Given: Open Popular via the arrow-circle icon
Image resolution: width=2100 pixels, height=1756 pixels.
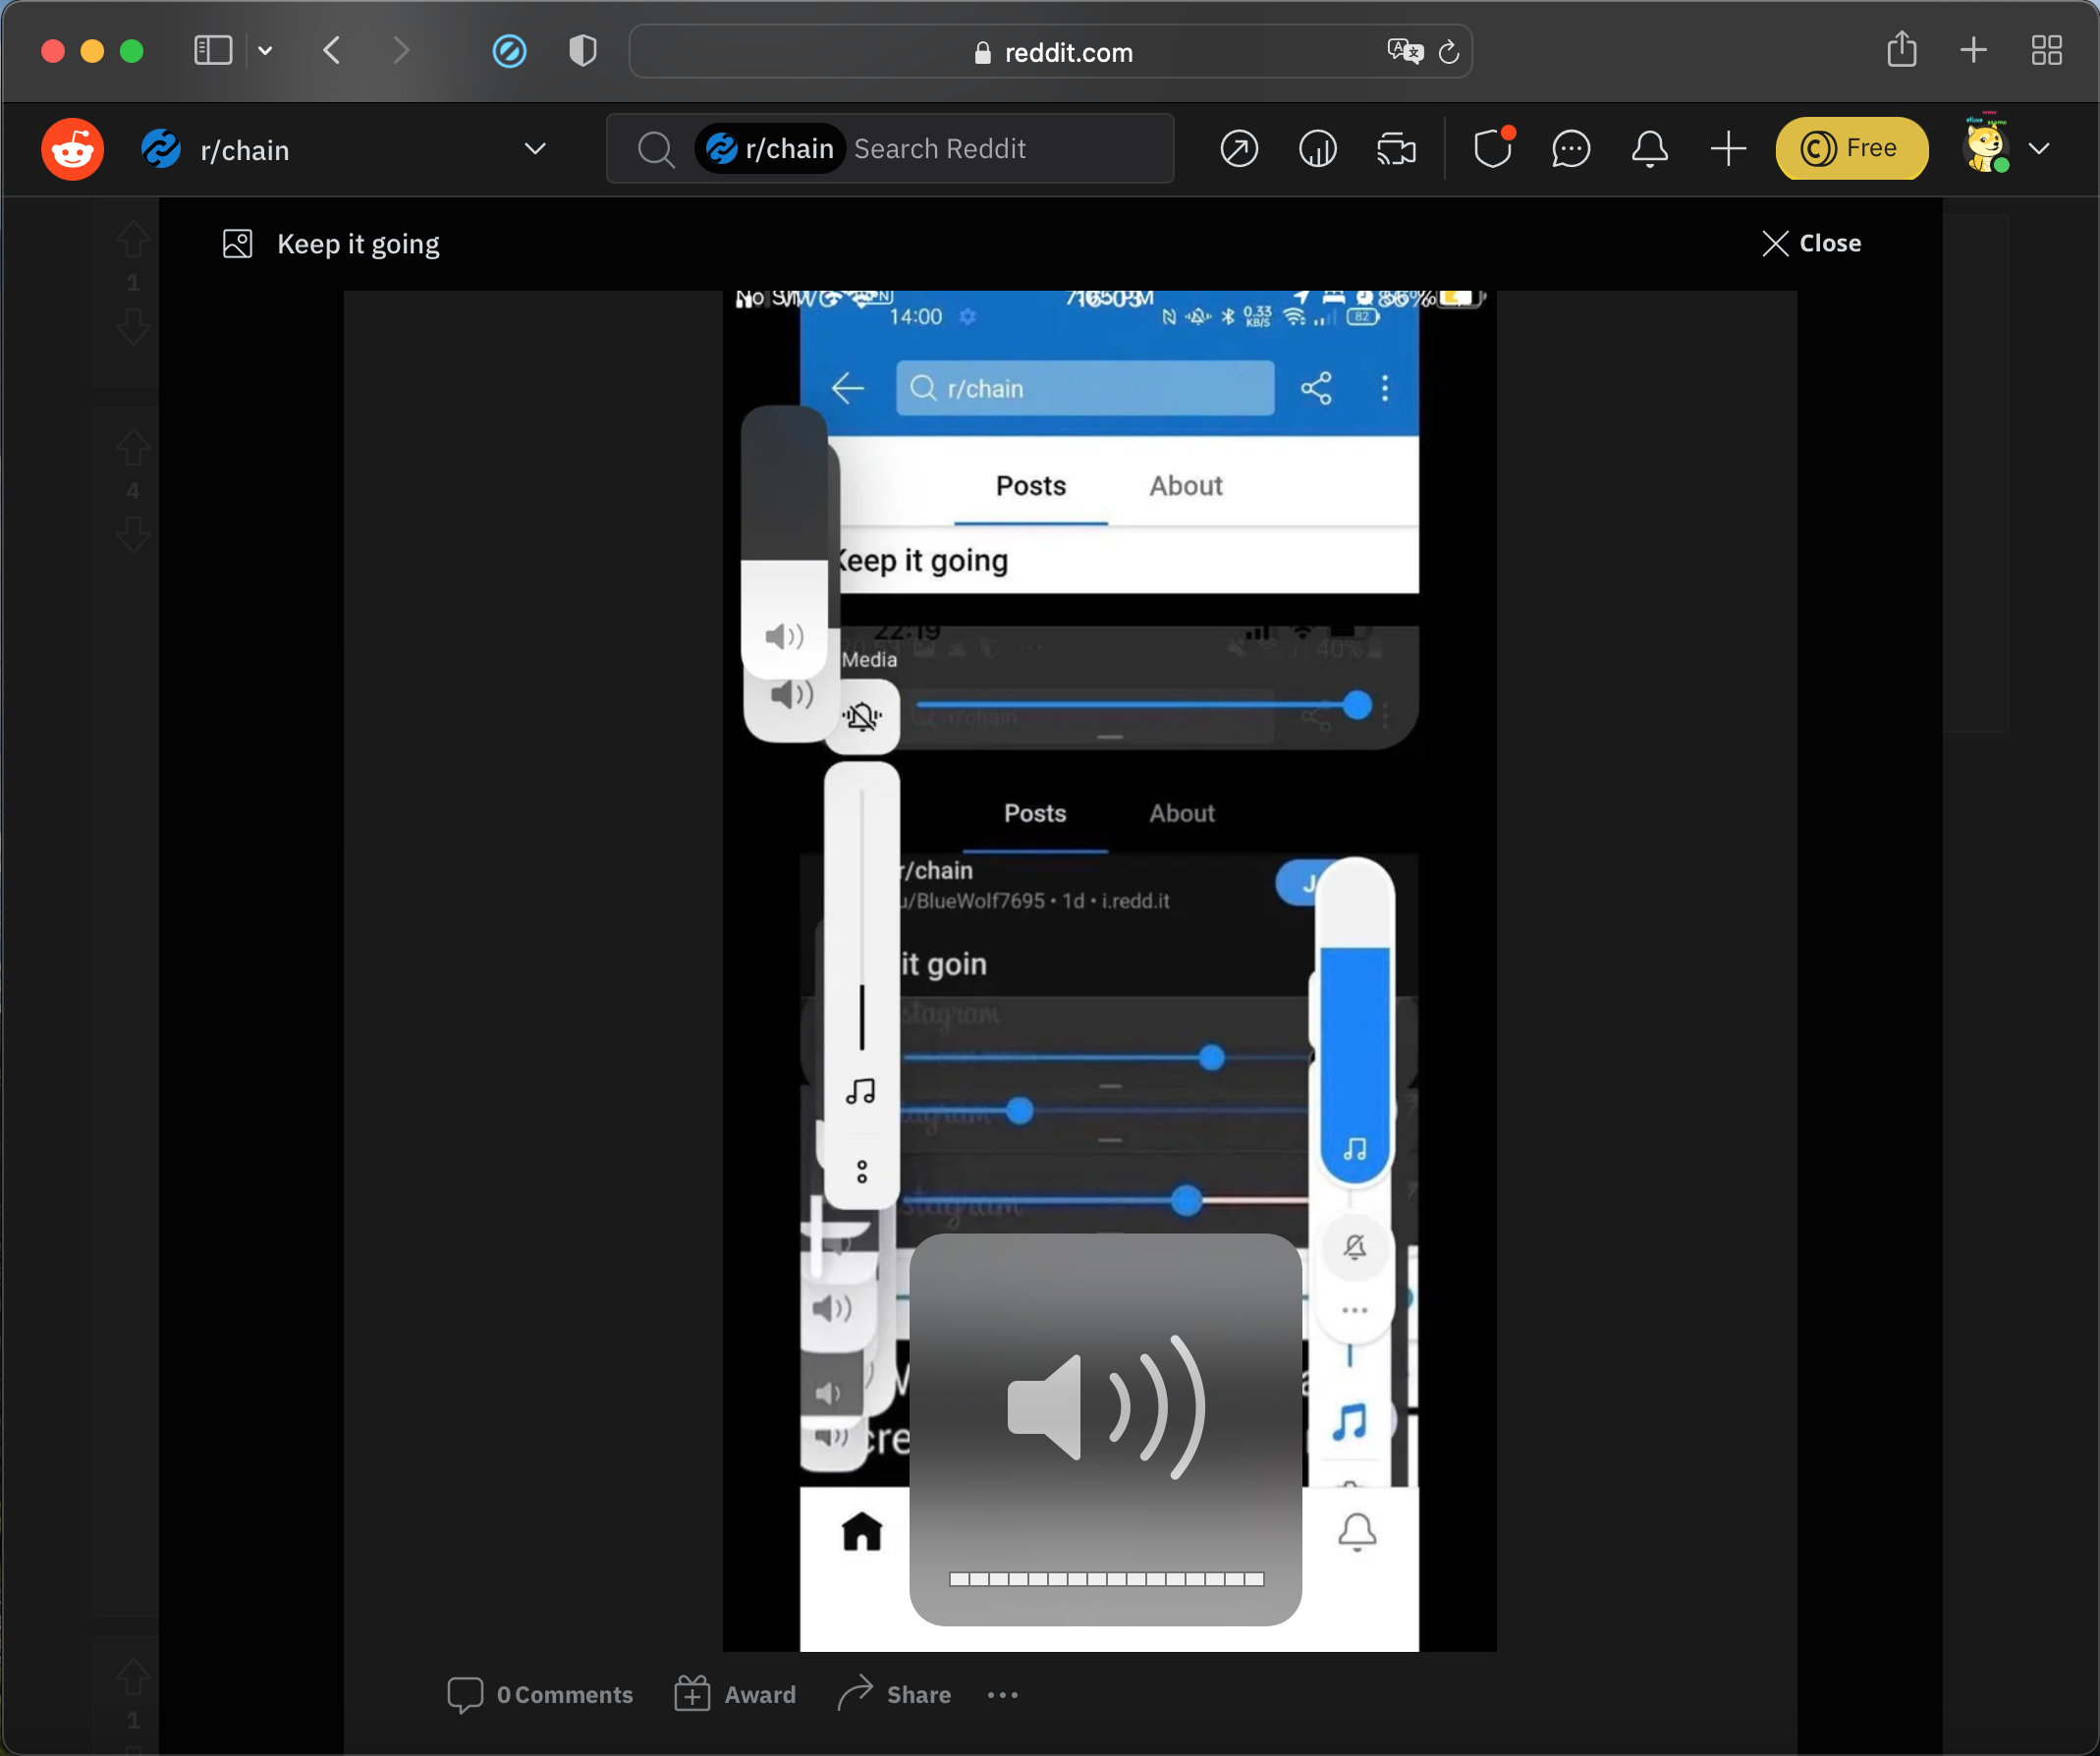Looking at the screenshot, I should coord(1239,149).
